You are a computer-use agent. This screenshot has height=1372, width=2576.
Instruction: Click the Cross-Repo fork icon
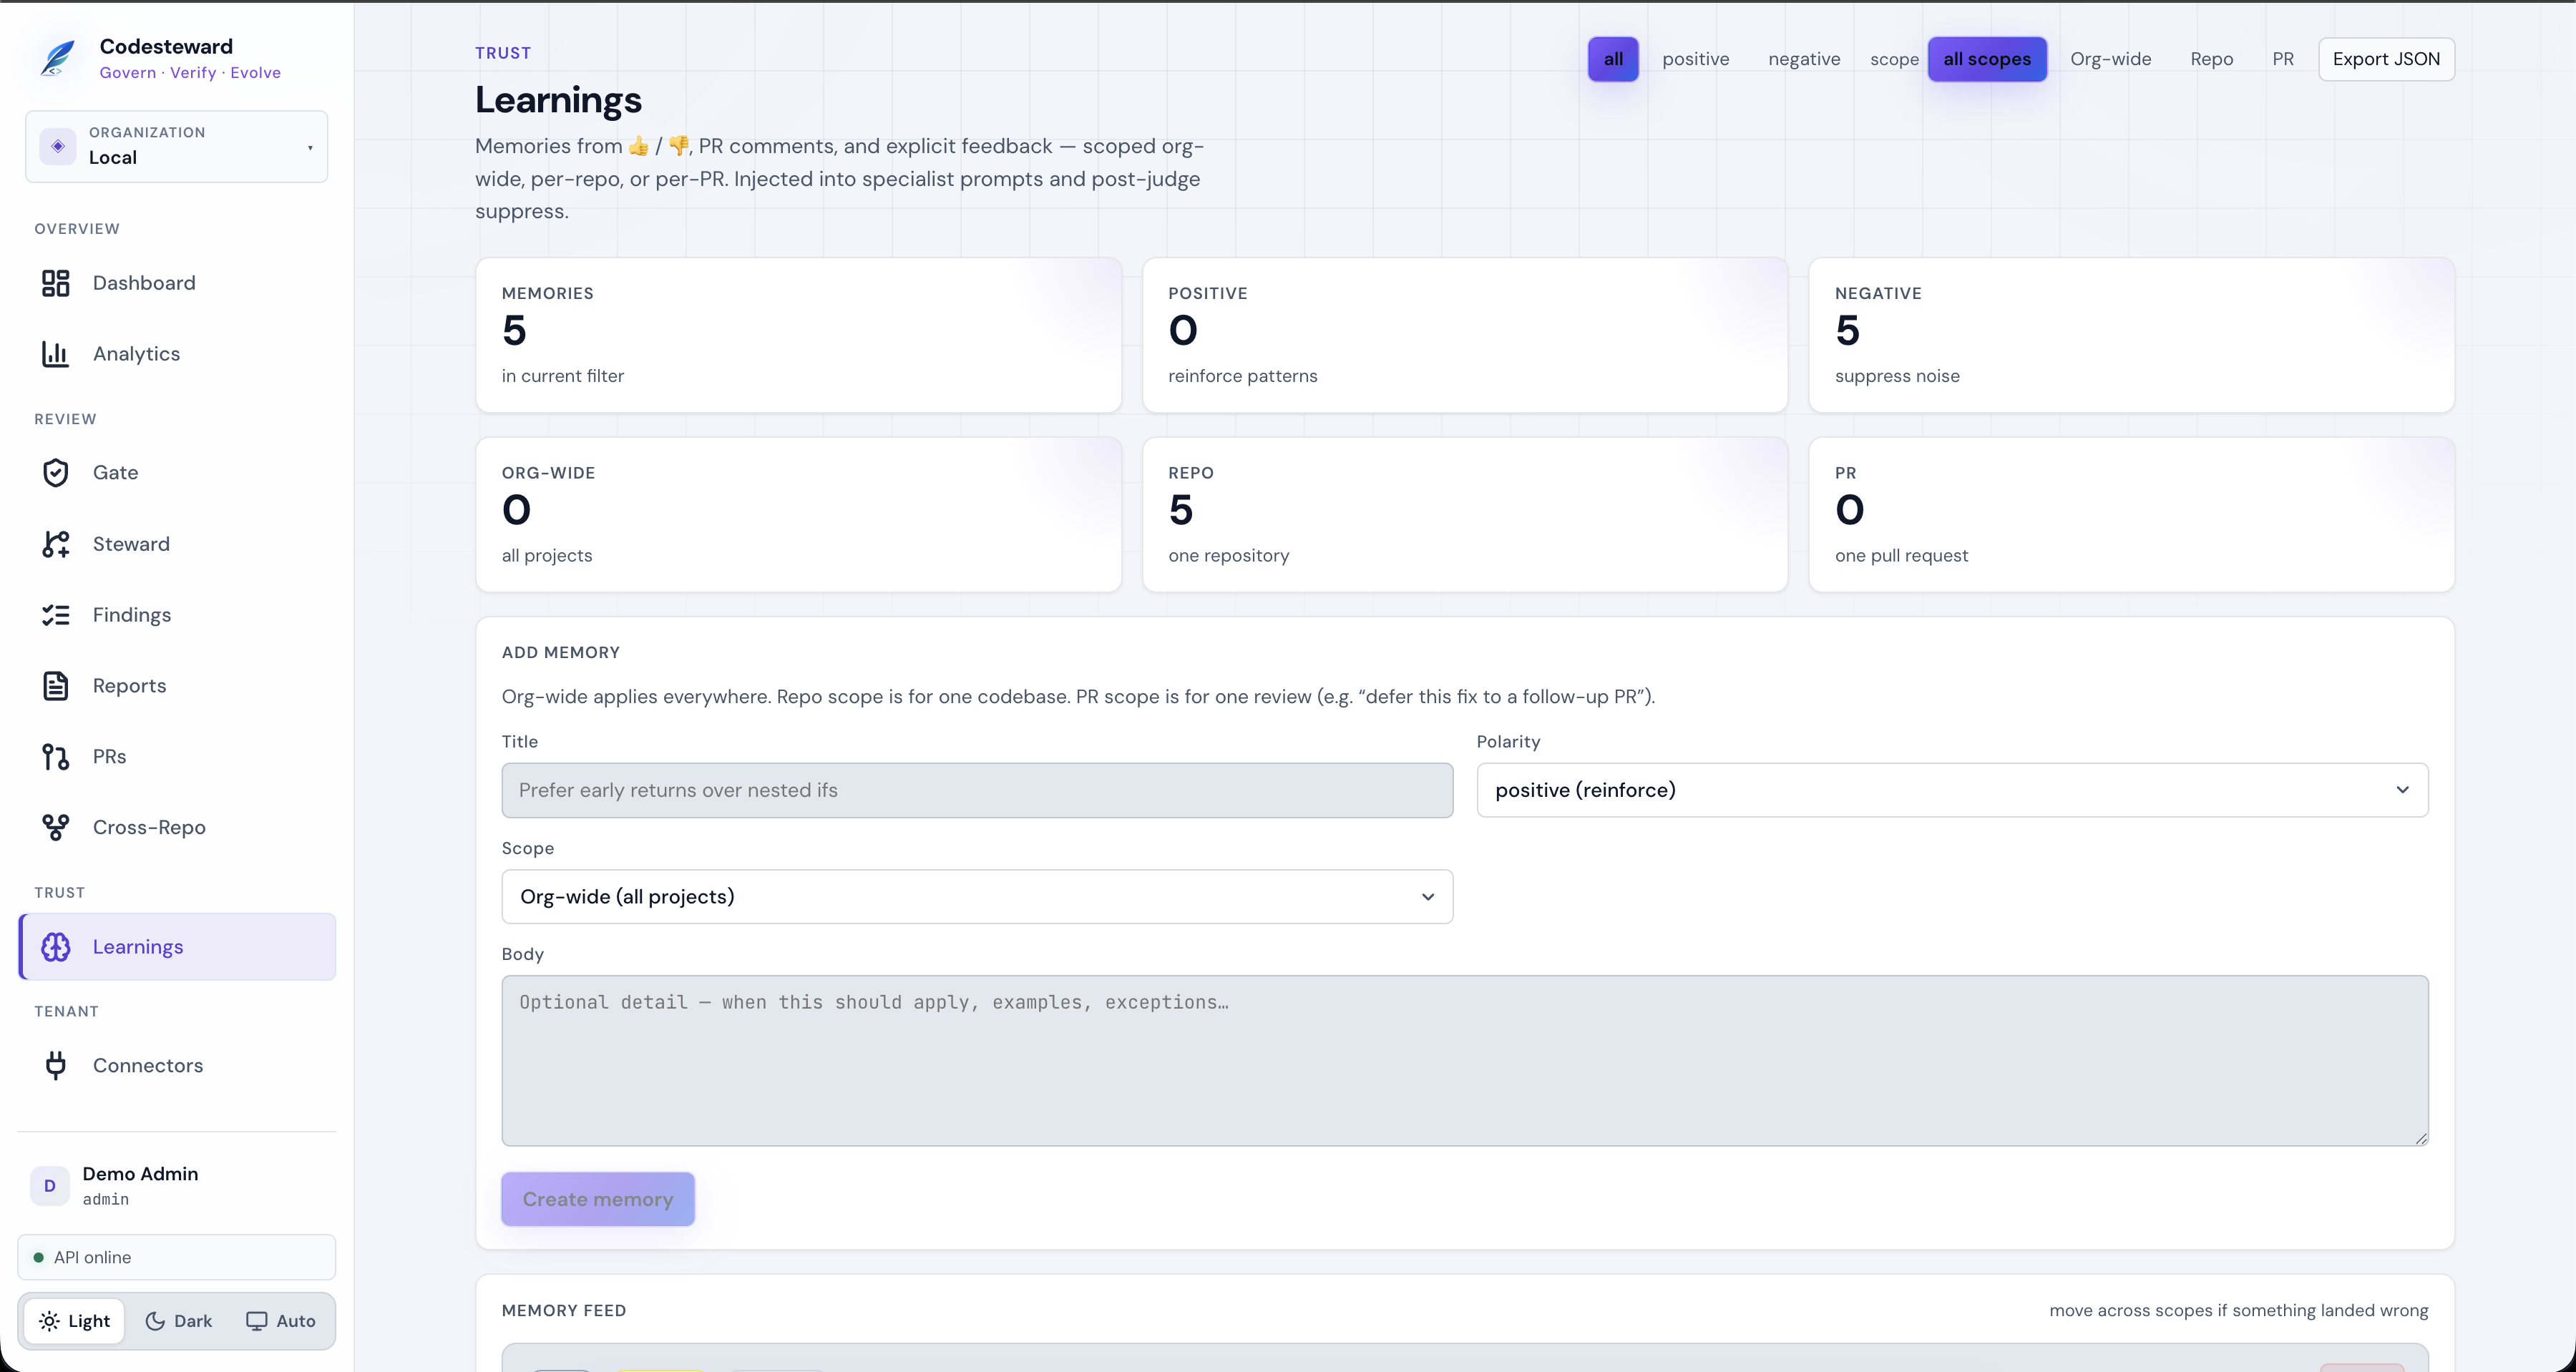pos(56,827)
